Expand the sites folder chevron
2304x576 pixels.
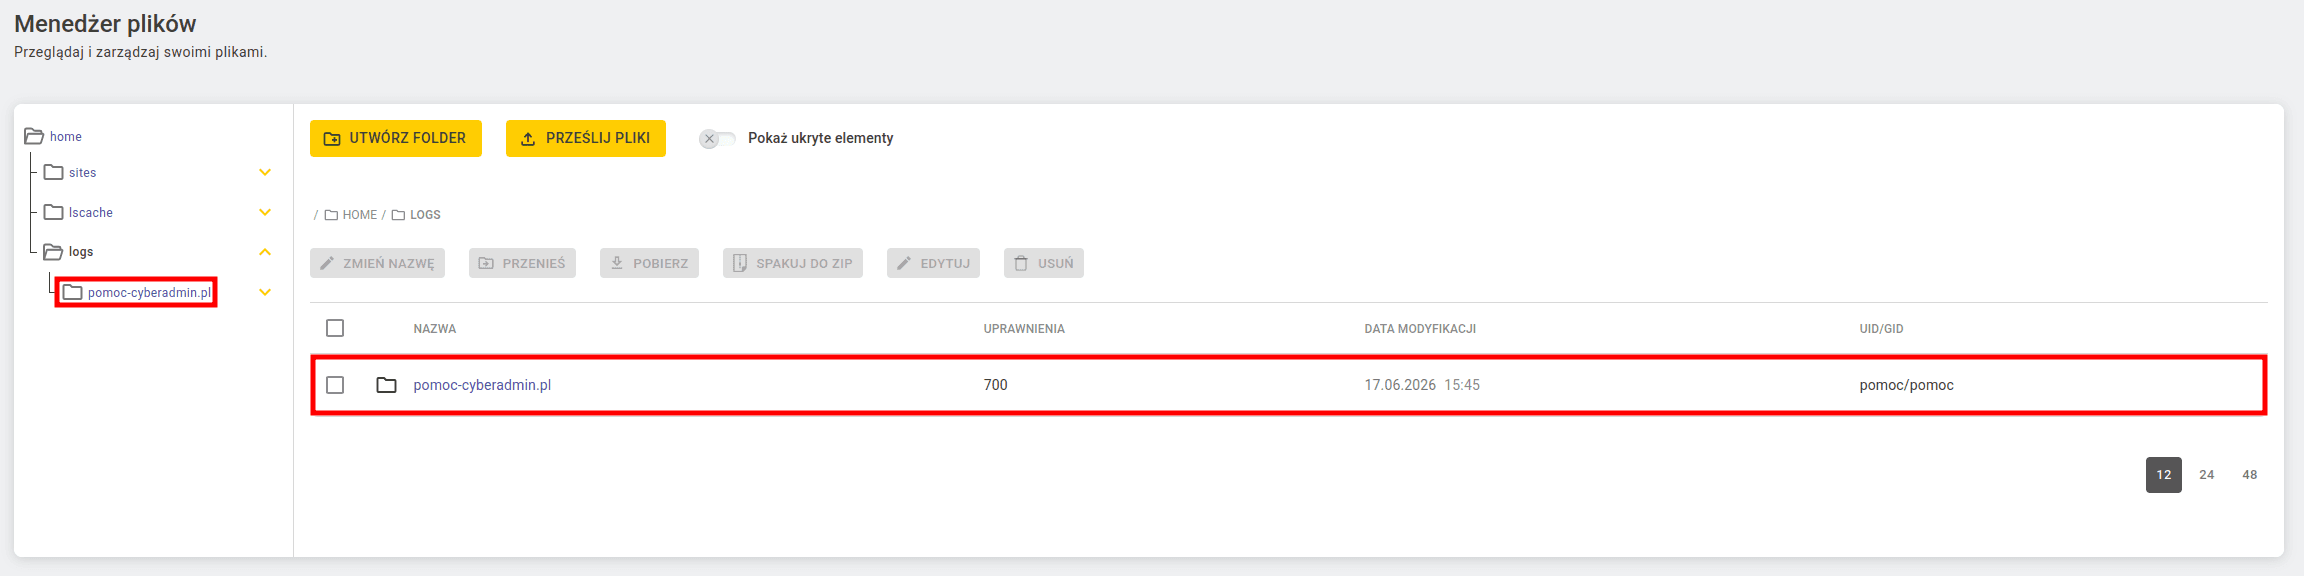265,172
